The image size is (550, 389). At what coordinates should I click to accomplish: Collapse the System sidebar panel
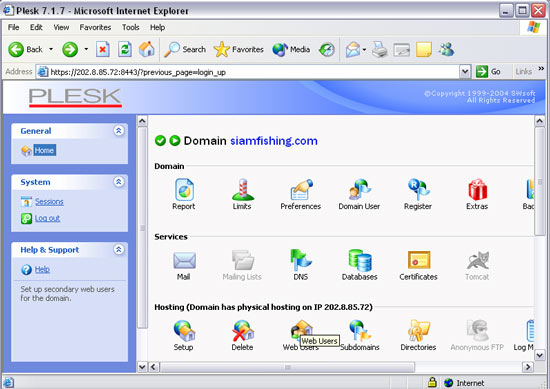pos(119,182)
